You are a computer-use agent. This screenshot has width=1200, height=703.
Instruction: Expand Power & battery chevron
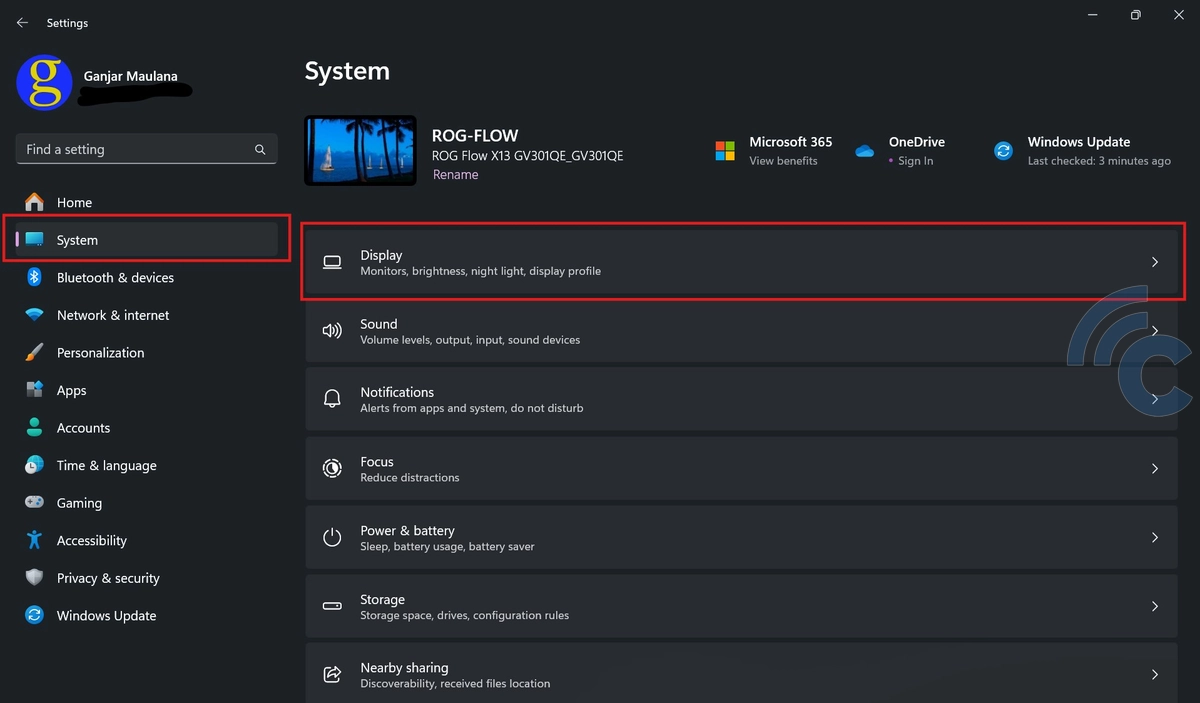click(1154, 538)
